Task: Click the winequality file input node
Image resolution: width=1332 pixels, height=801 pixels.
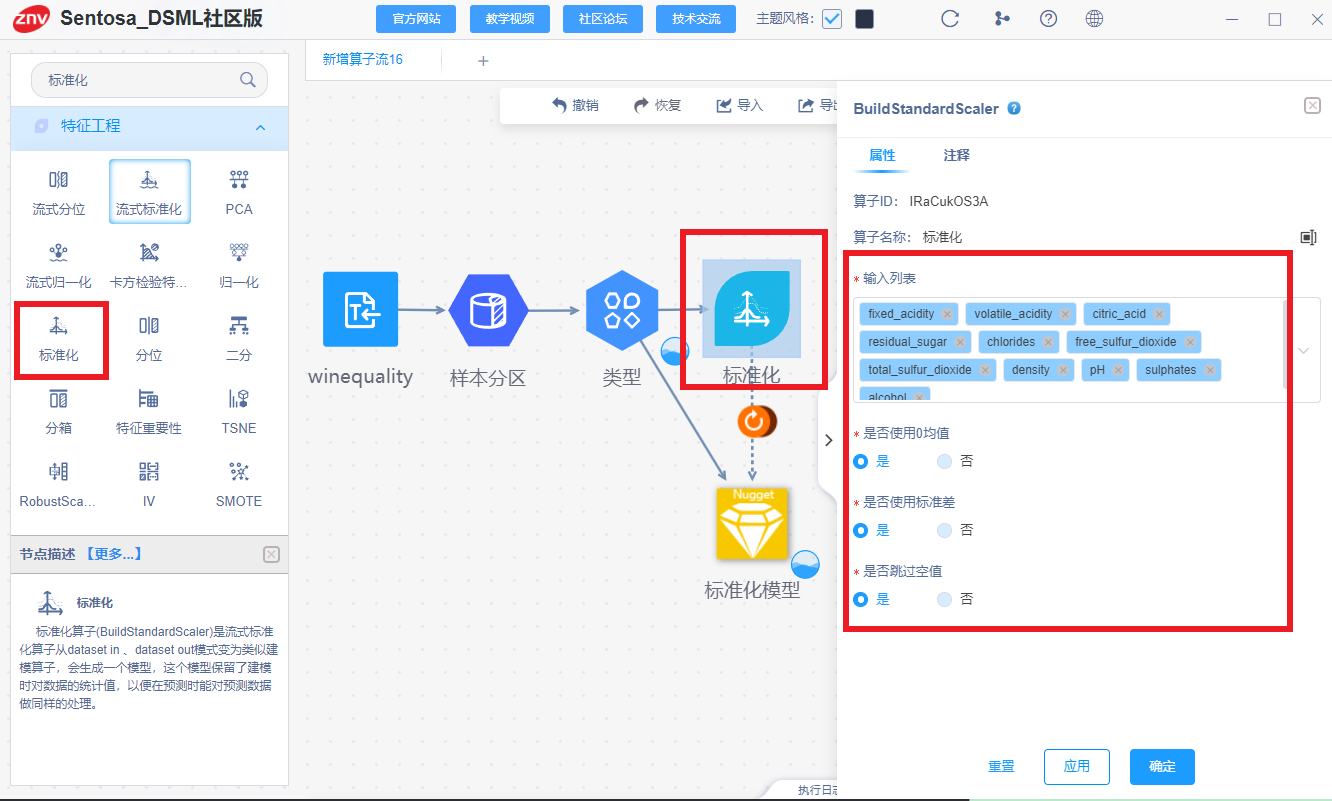Action: pos(360,309)
